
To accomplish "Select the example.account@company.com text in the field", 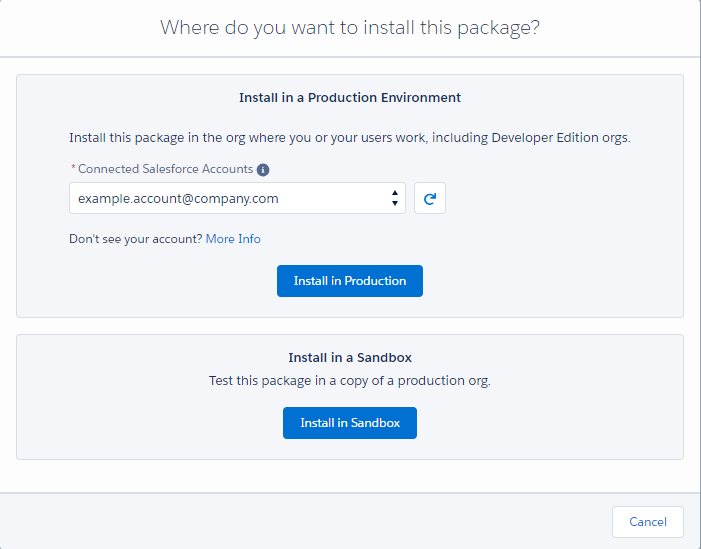I will [x=178, y=198].
